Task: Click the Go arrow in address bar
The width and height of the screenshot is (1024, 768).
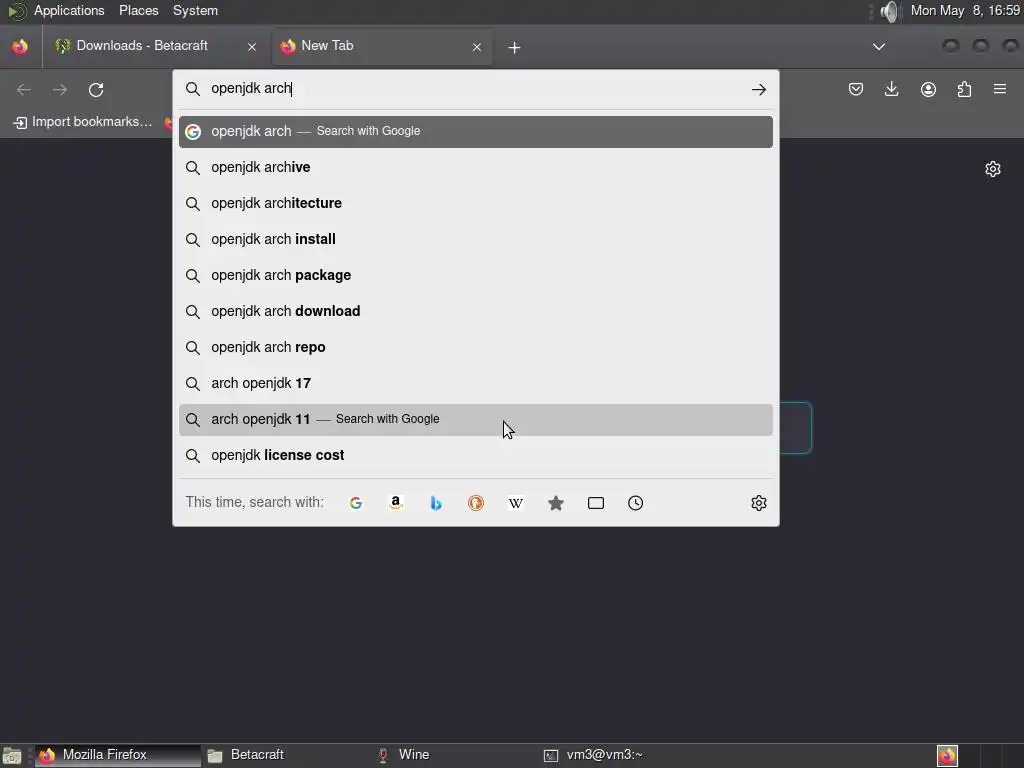Action: [758, 89]
